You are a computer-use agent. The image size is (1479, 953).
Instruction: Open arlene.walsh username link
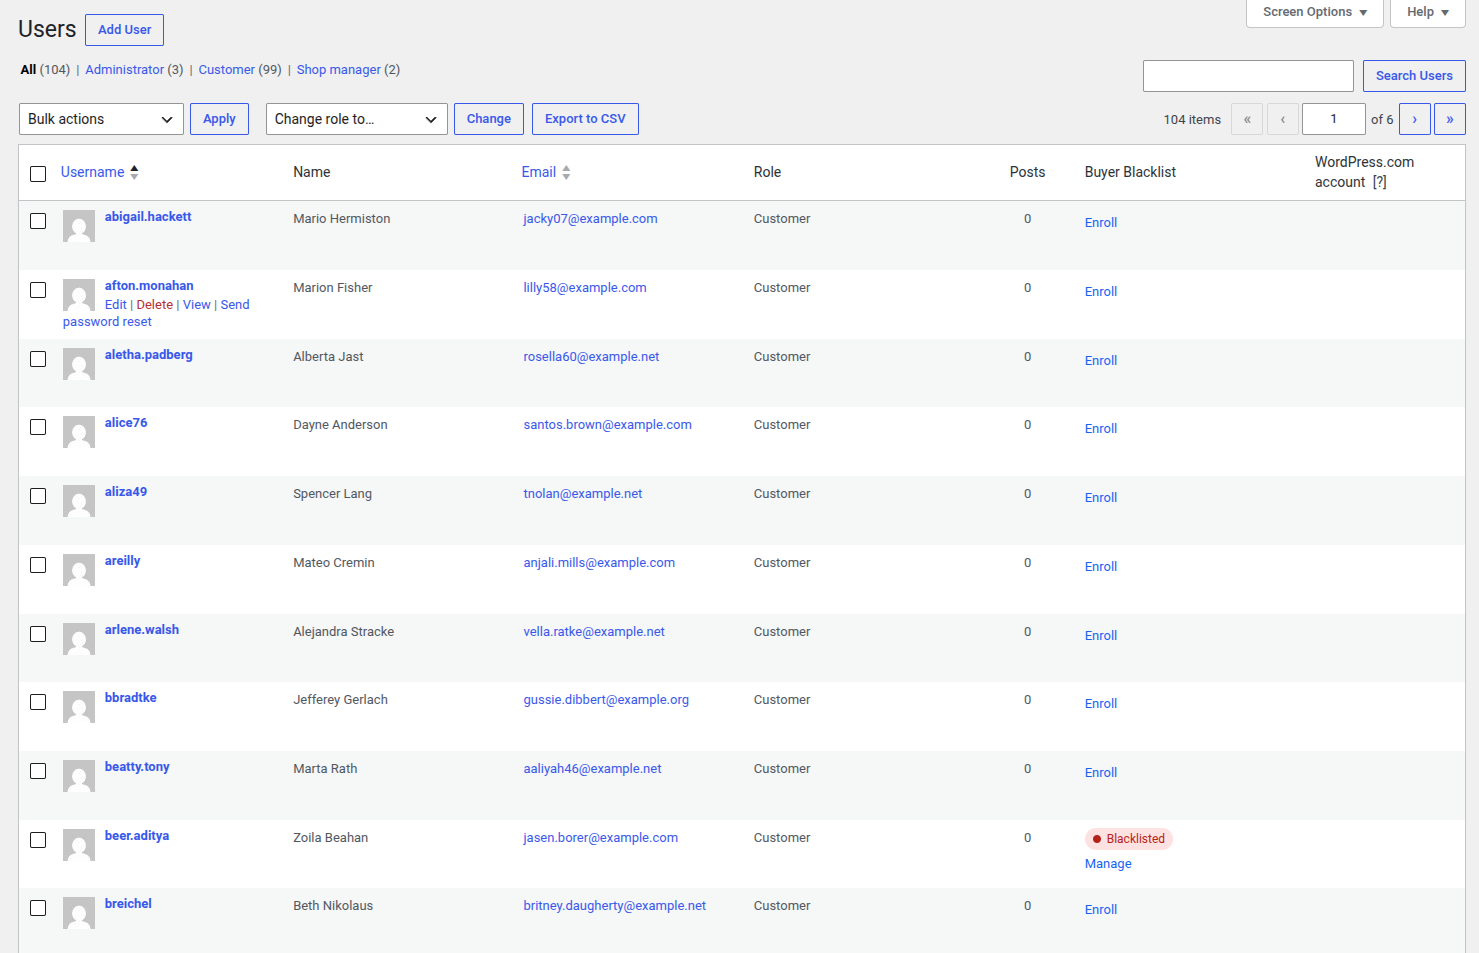click(142, 629)
